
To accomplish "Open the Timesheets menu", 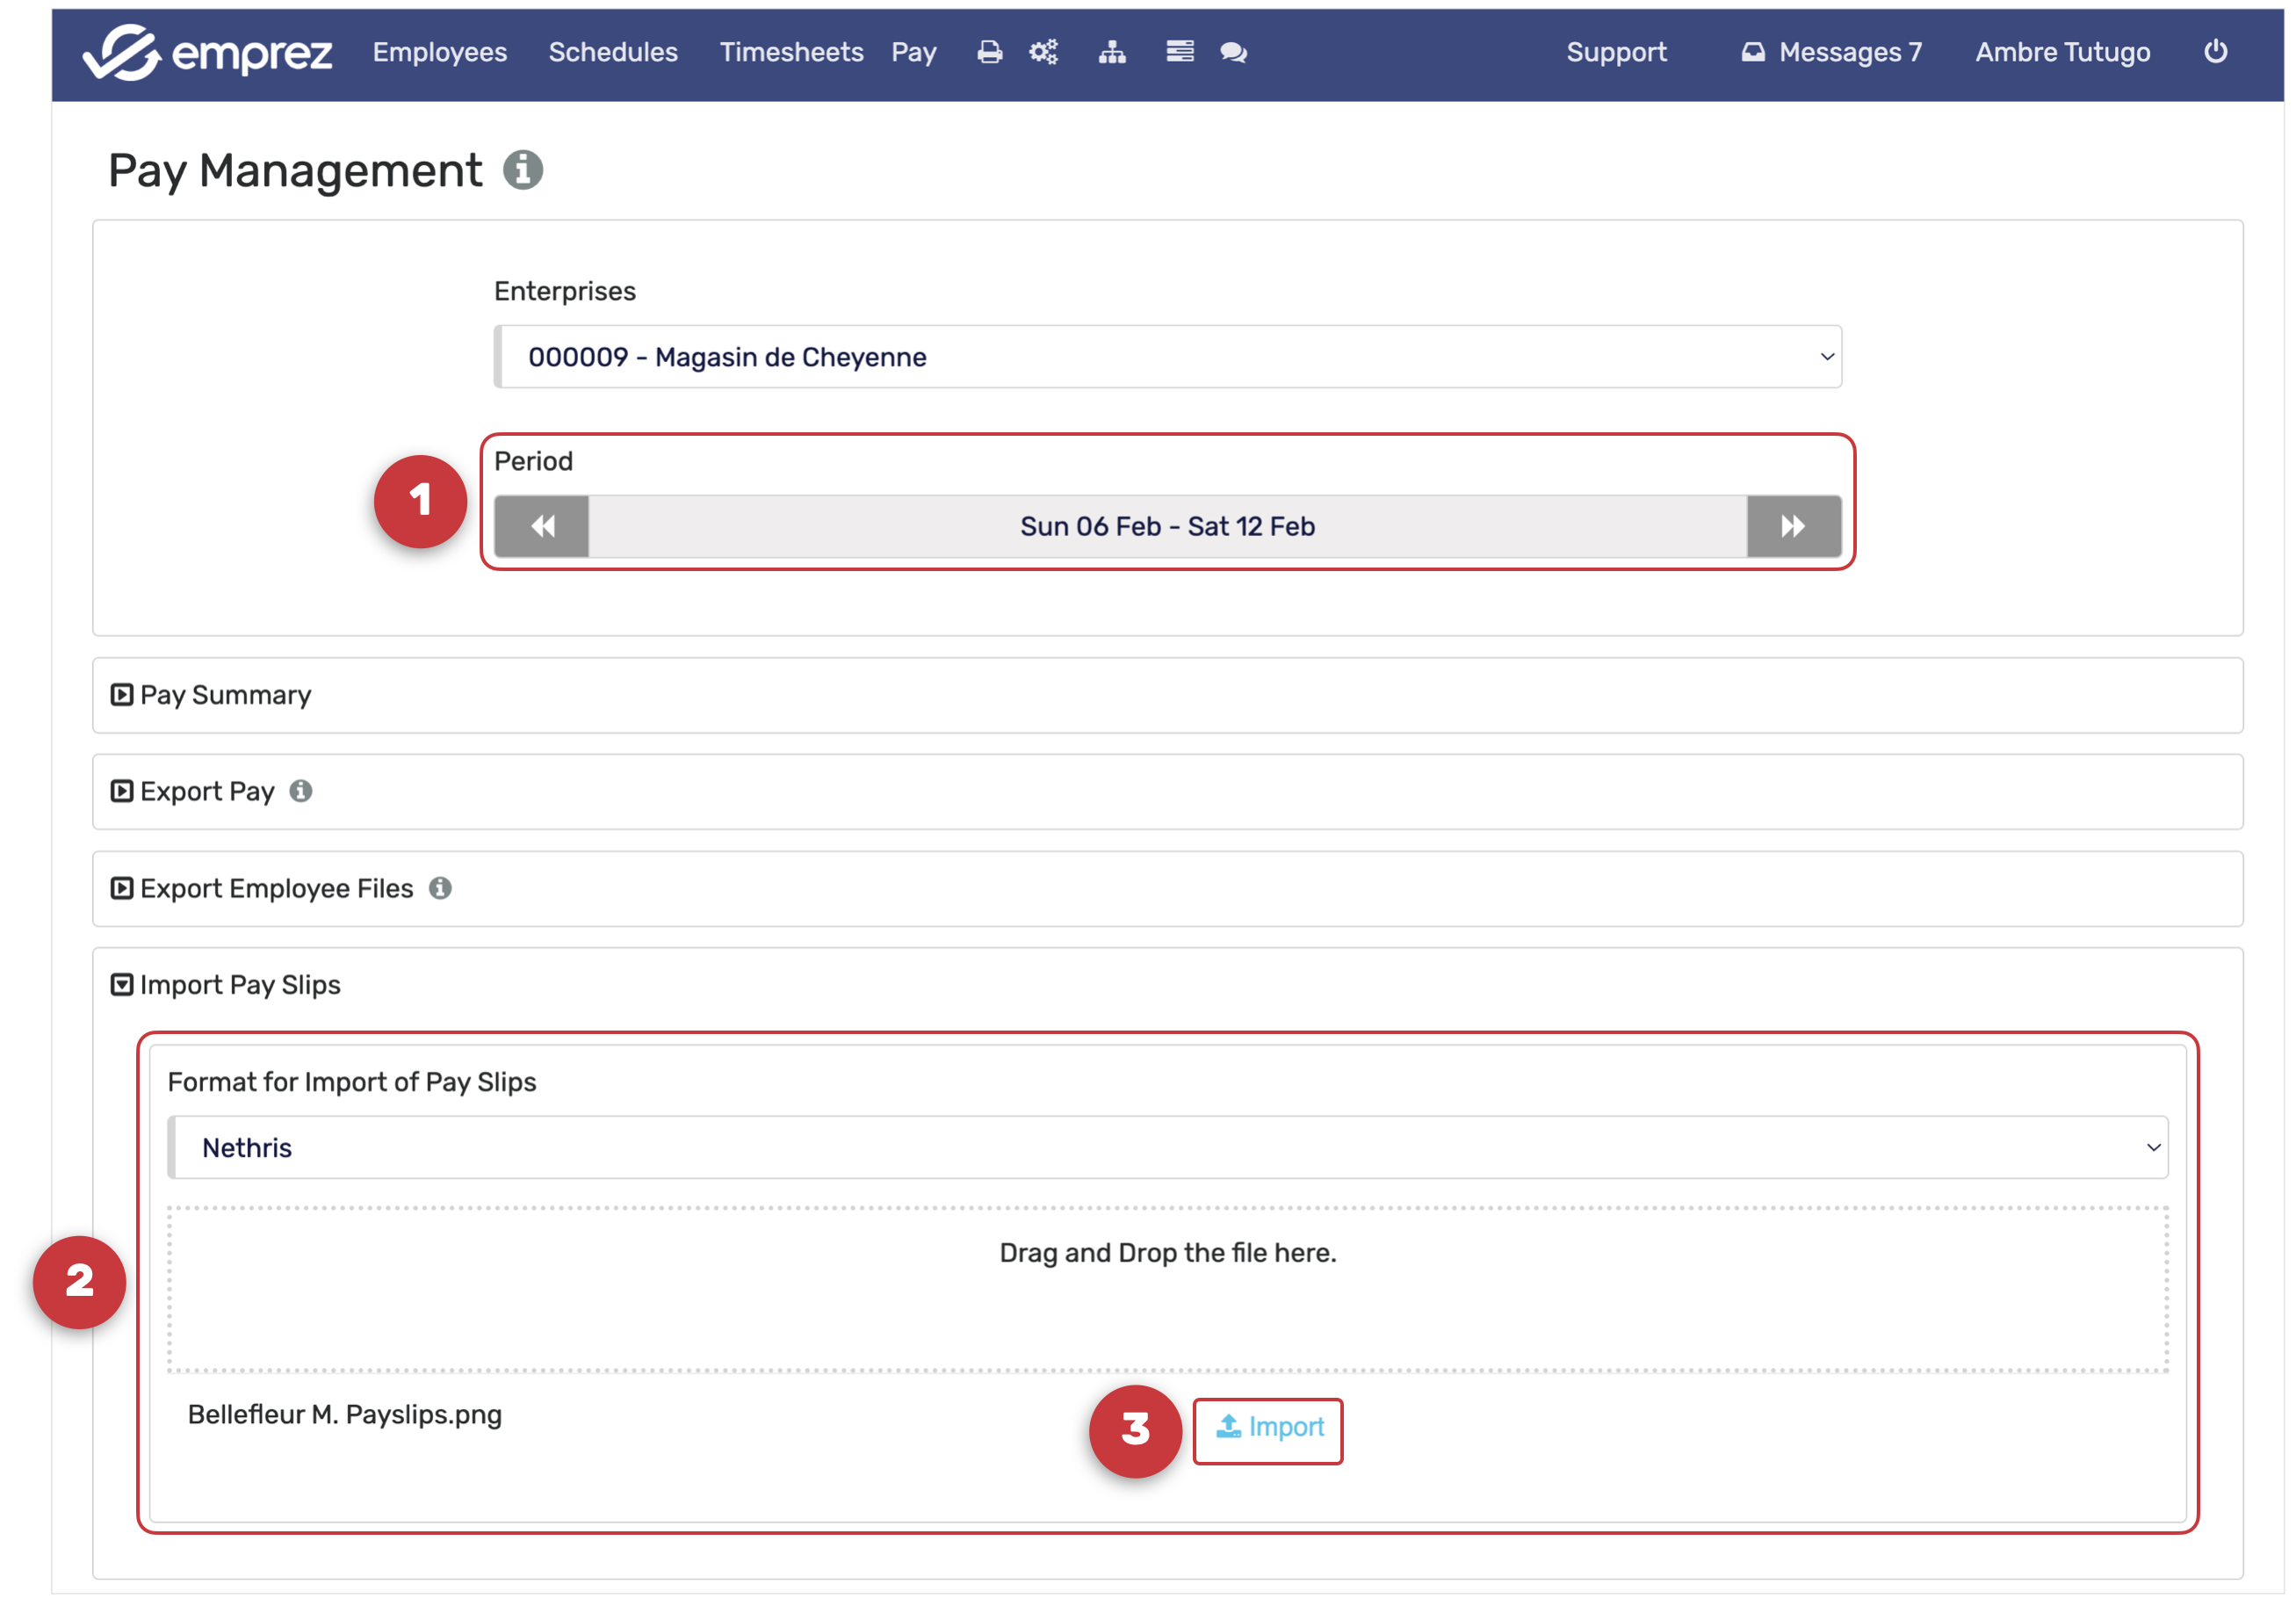I will (791, 52).
